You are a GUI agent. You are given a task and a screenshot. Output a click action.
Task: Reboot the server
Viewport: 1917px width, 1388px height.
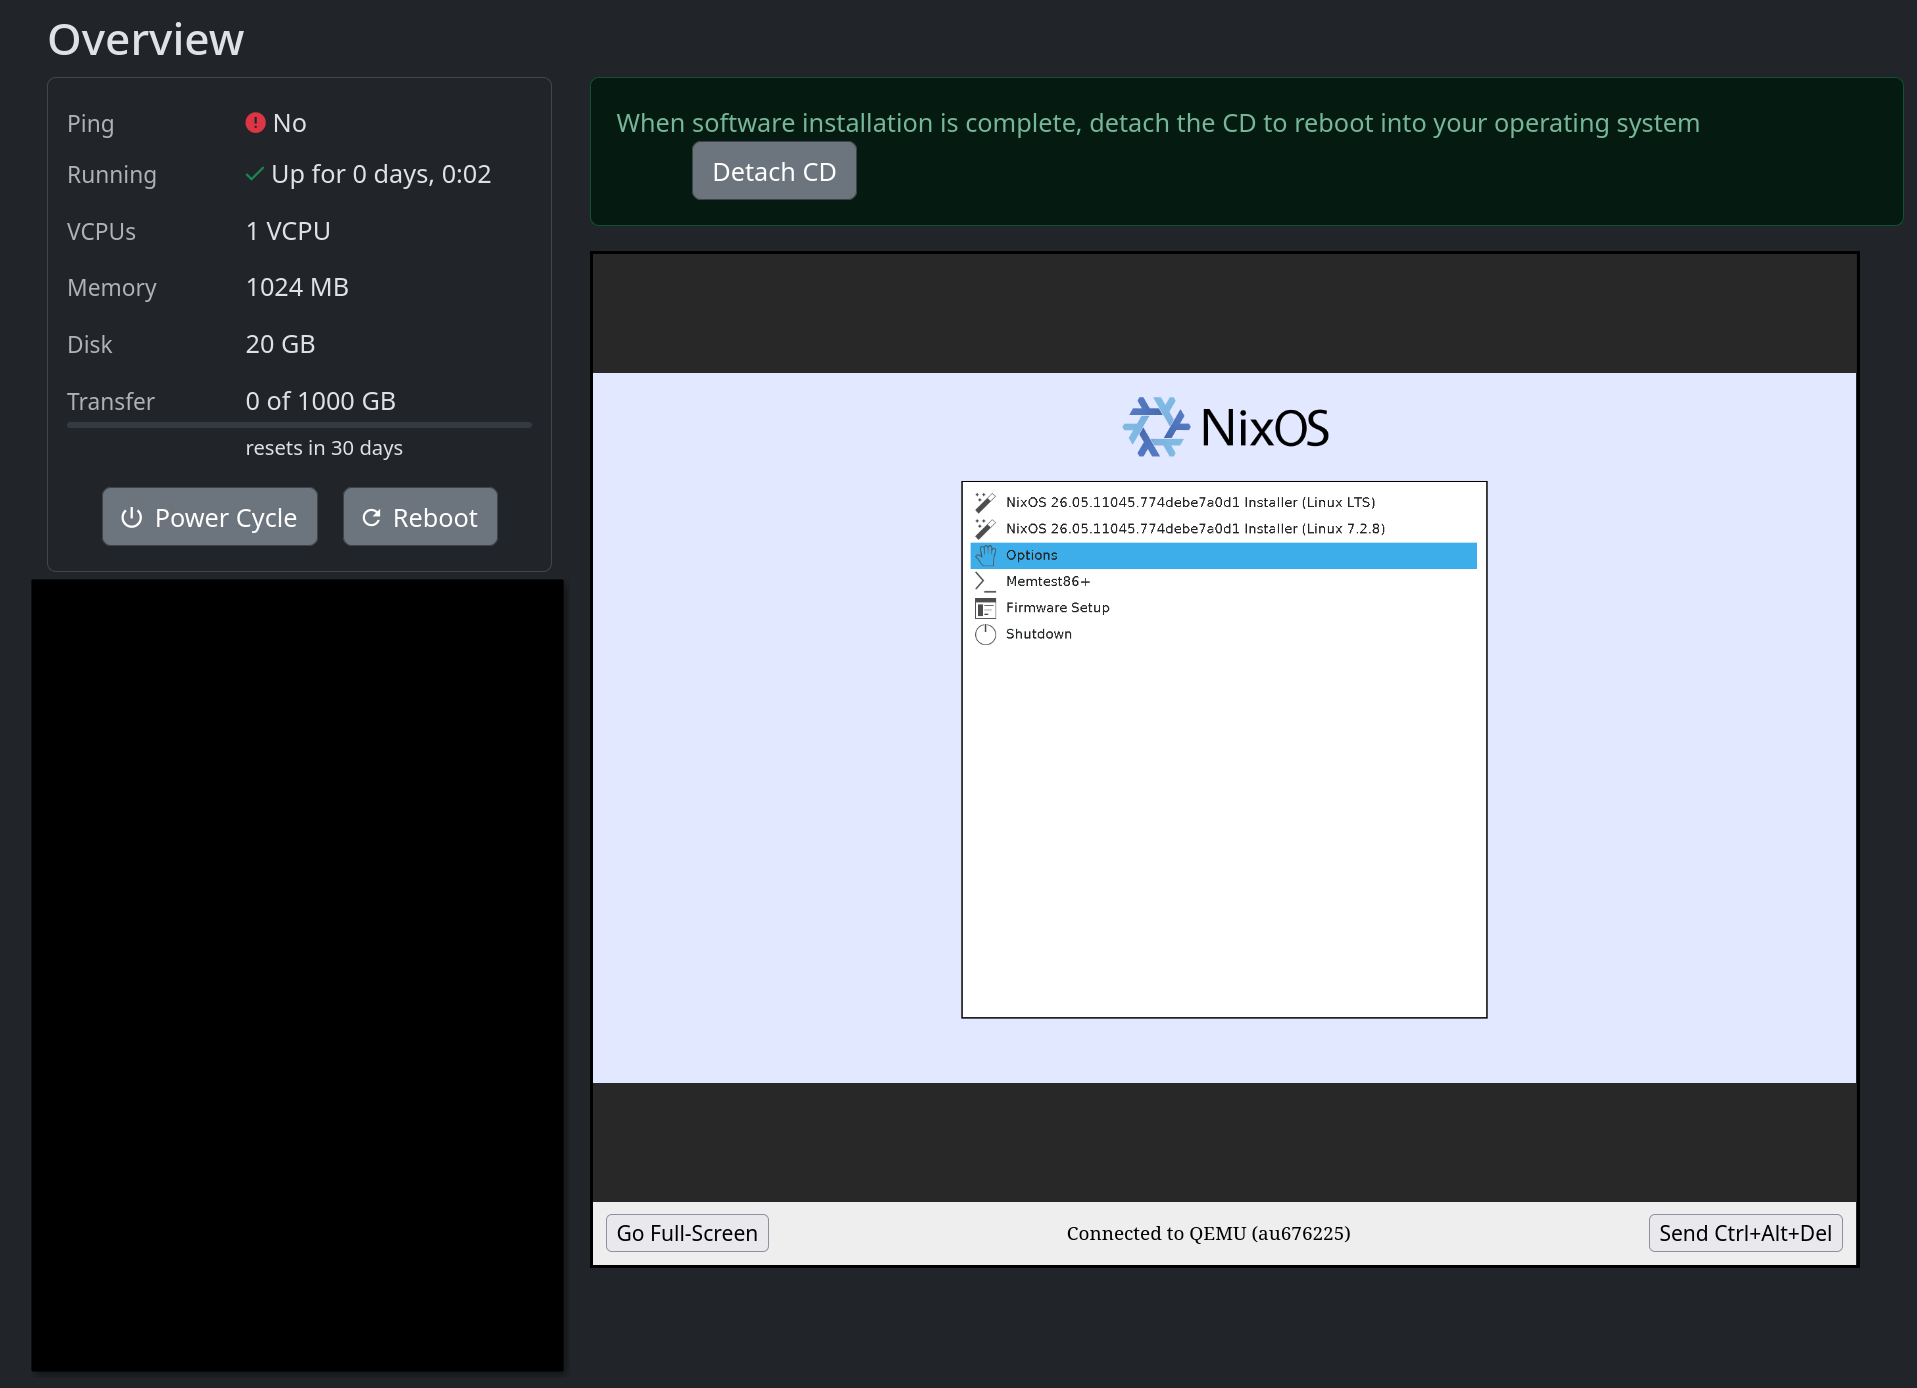tap(420, 517)
